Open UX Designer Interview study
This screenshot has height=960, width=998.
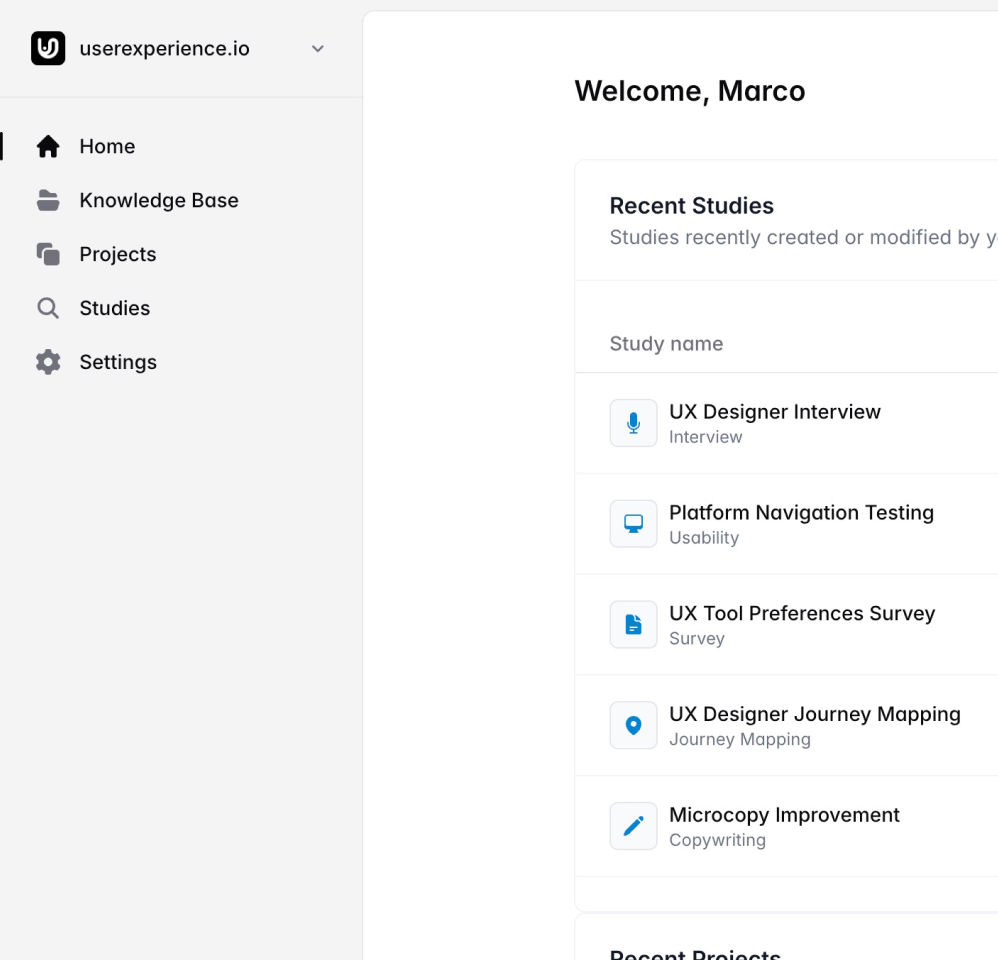775,412
